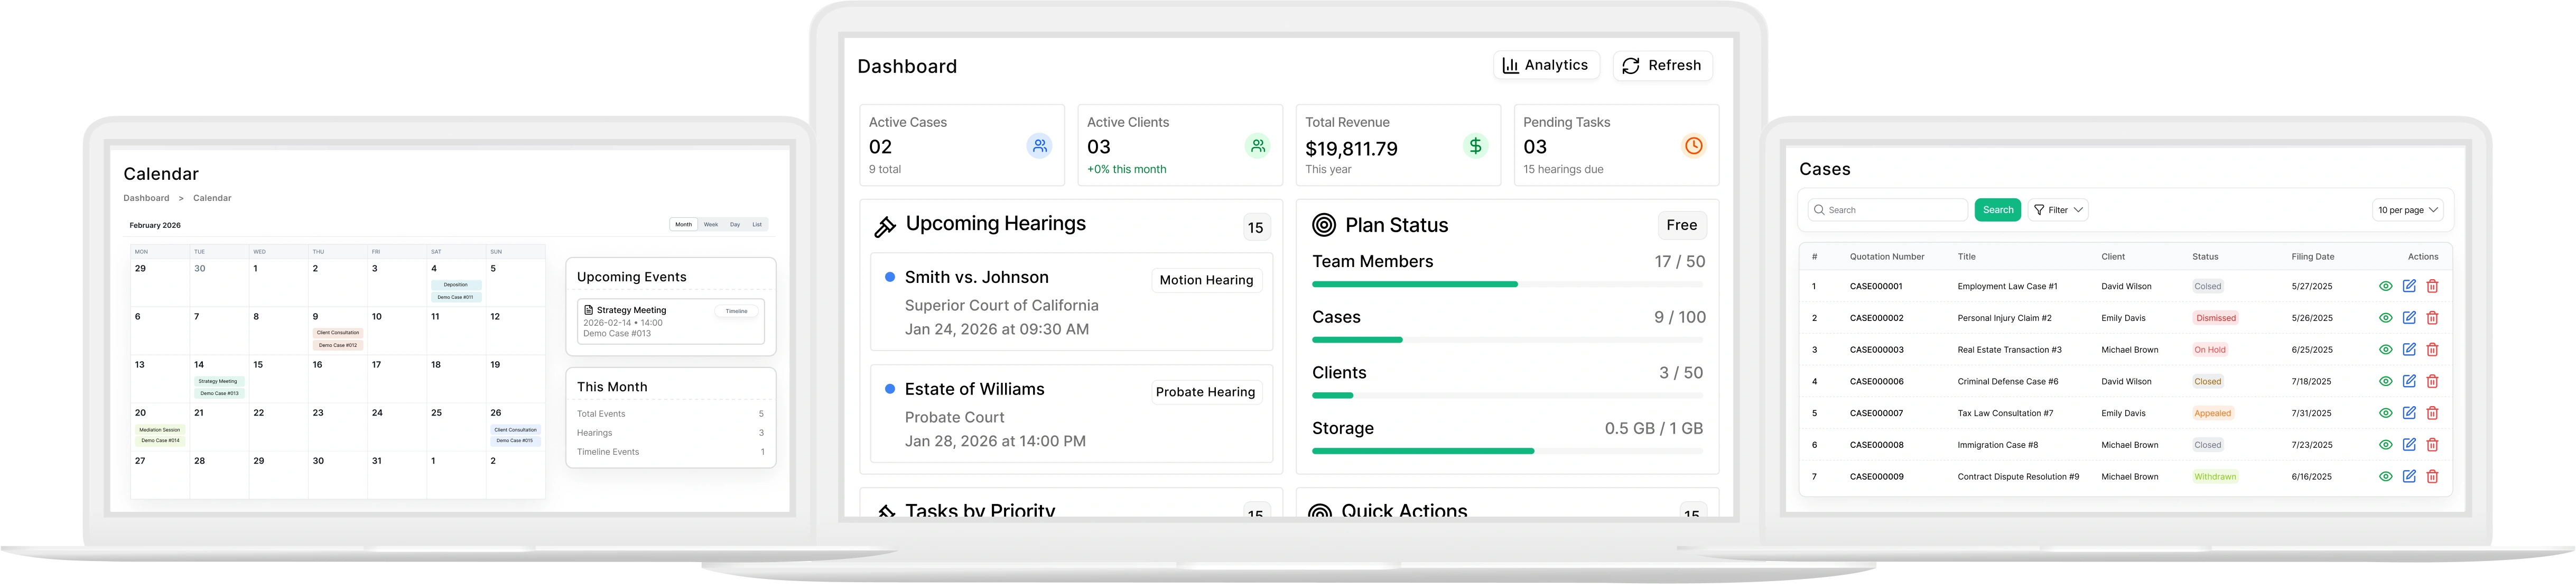
Task: Delete case CASE000003 with trash icon
Action: click(2432, 350)
